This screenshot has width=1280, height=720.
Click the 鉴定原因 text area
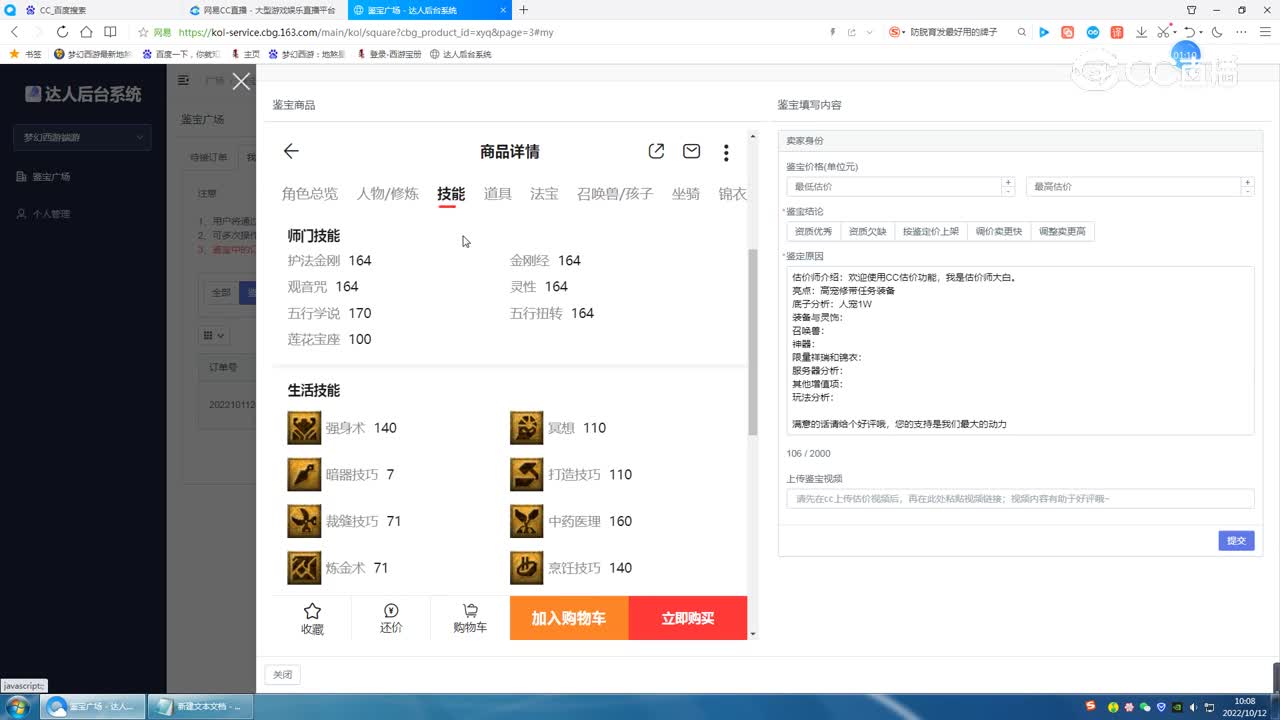pos(1020,351)
